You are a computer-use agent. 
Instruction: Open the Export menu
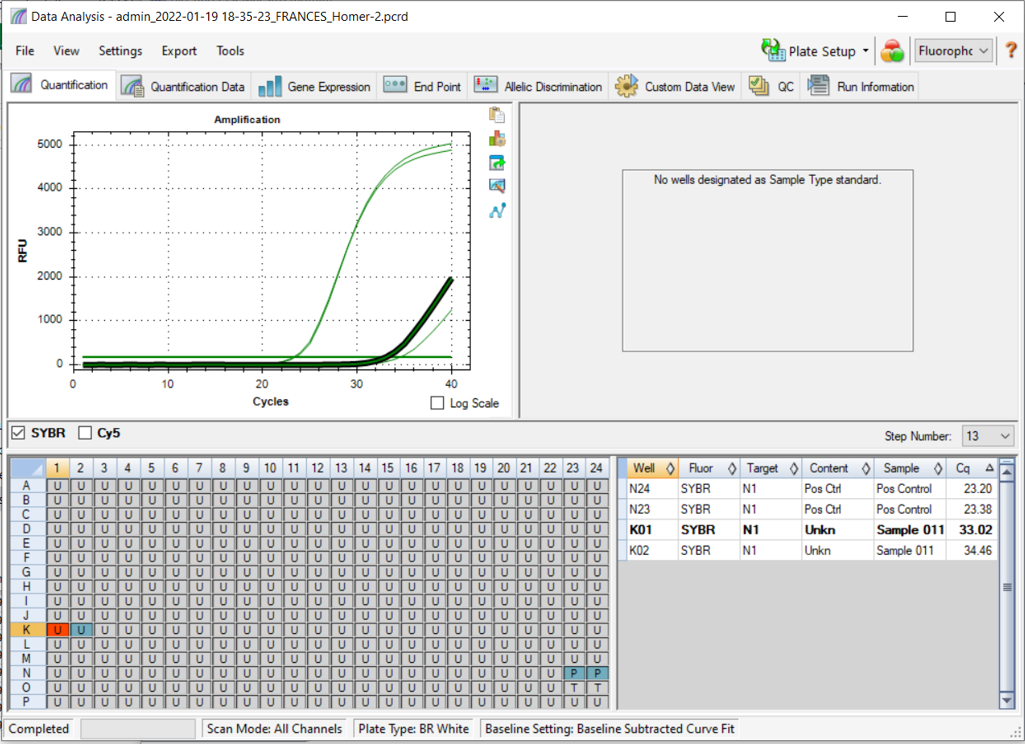pyautogui.click(x=179, y=51)
